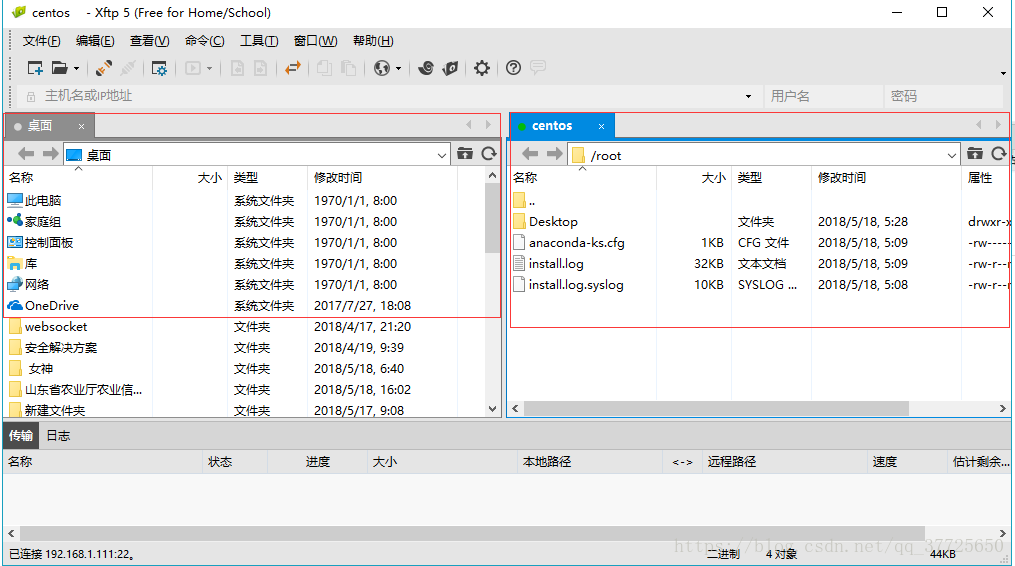Open the 查看(V) menu
The height and width of the screenshot is (566, 1015).
click(150, 41)
